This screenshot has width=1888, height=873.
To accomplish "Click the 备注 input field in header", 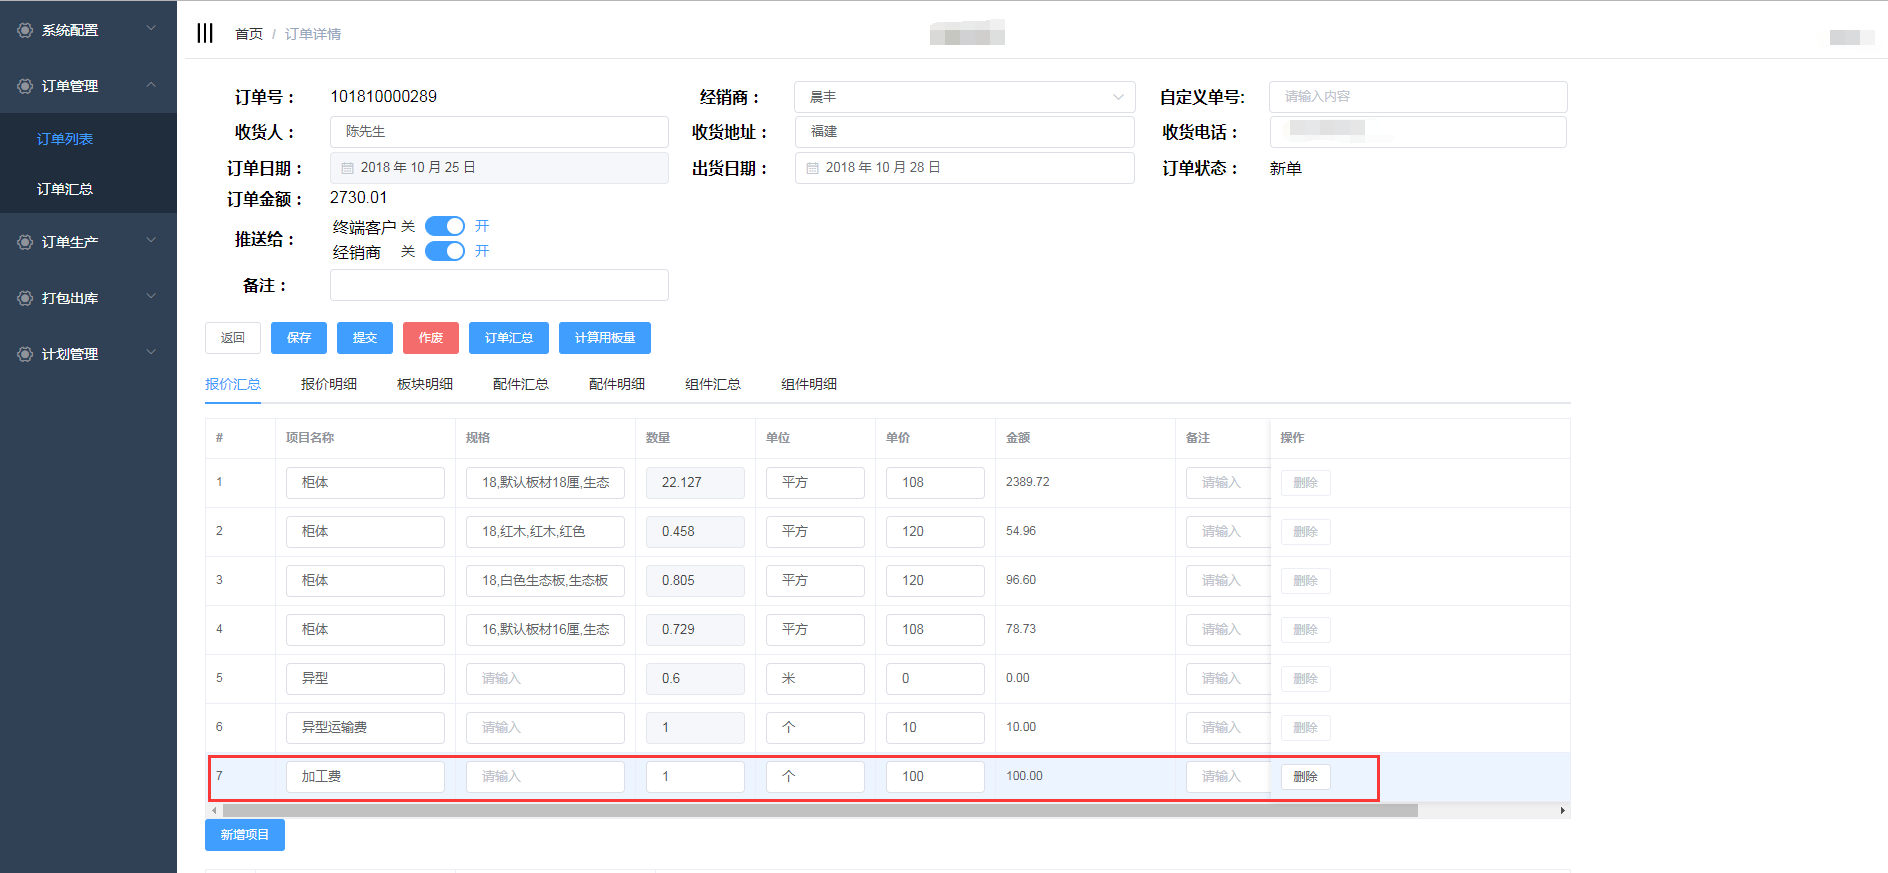I will (x=499, y=285).
